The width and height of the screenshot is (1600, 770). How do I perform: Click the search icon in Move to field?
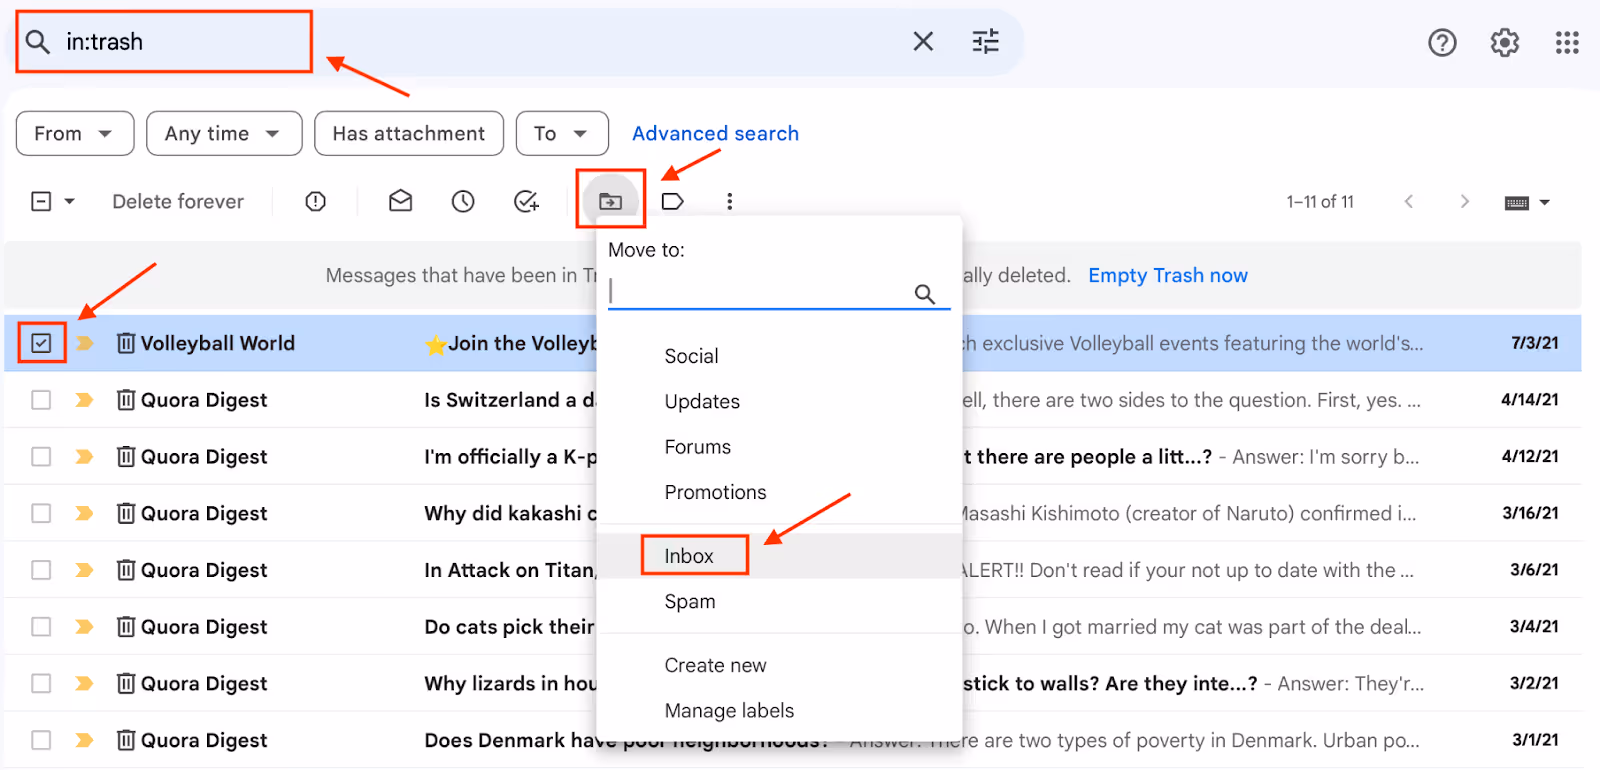[x=925, y=294]
